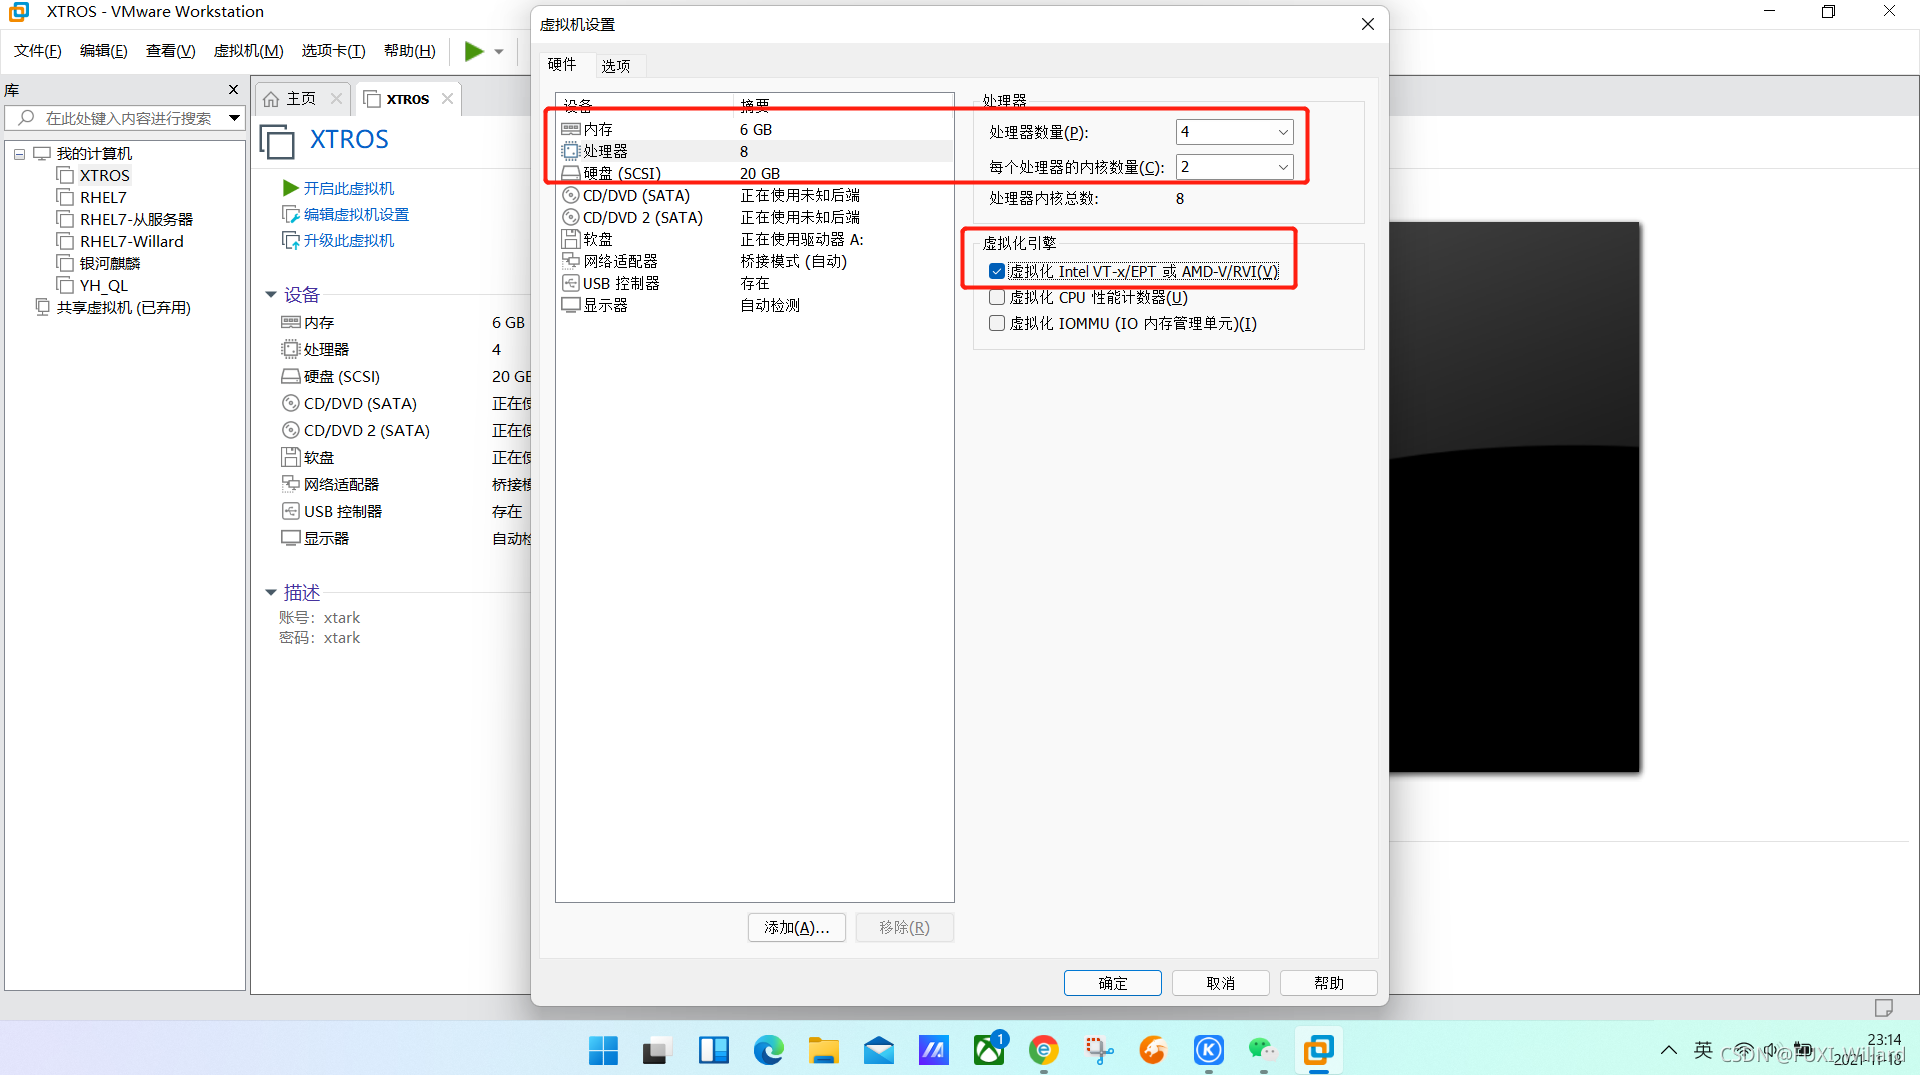1920x1075 pixels.
Task: Open WeChat from taskbar
Action: (x=1263, y=1050)
